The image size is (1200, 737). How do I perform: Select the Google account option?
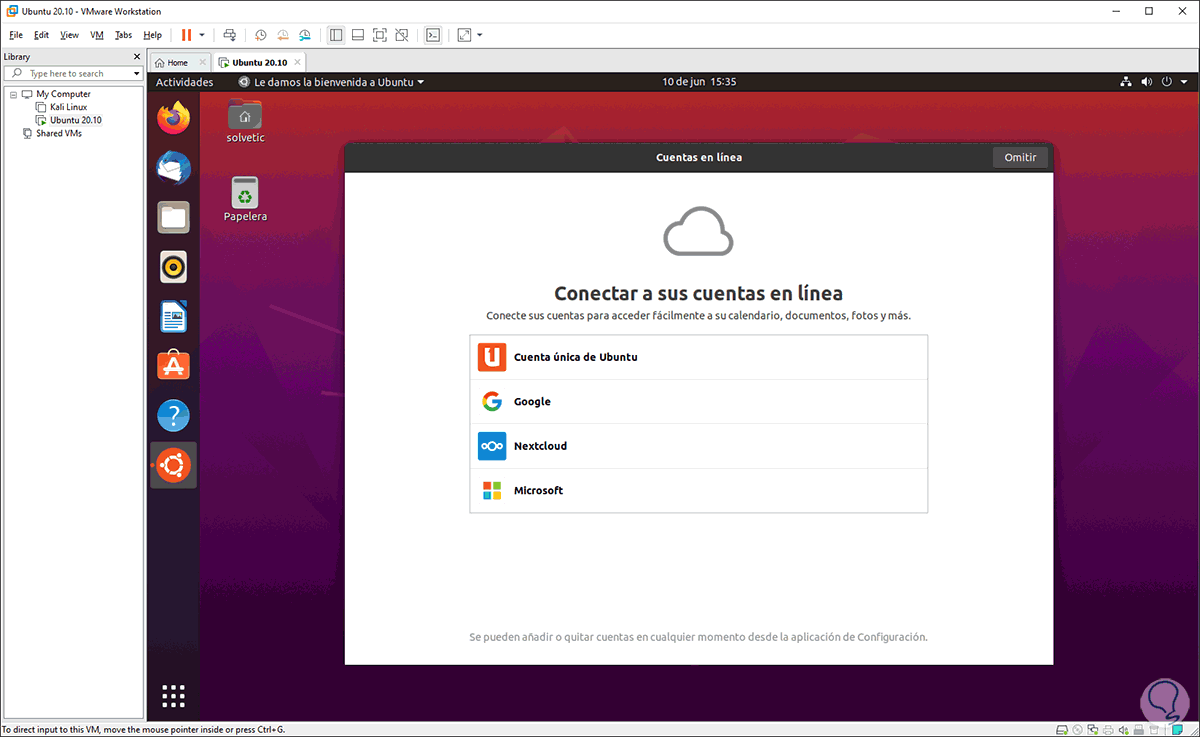point(698,401)
